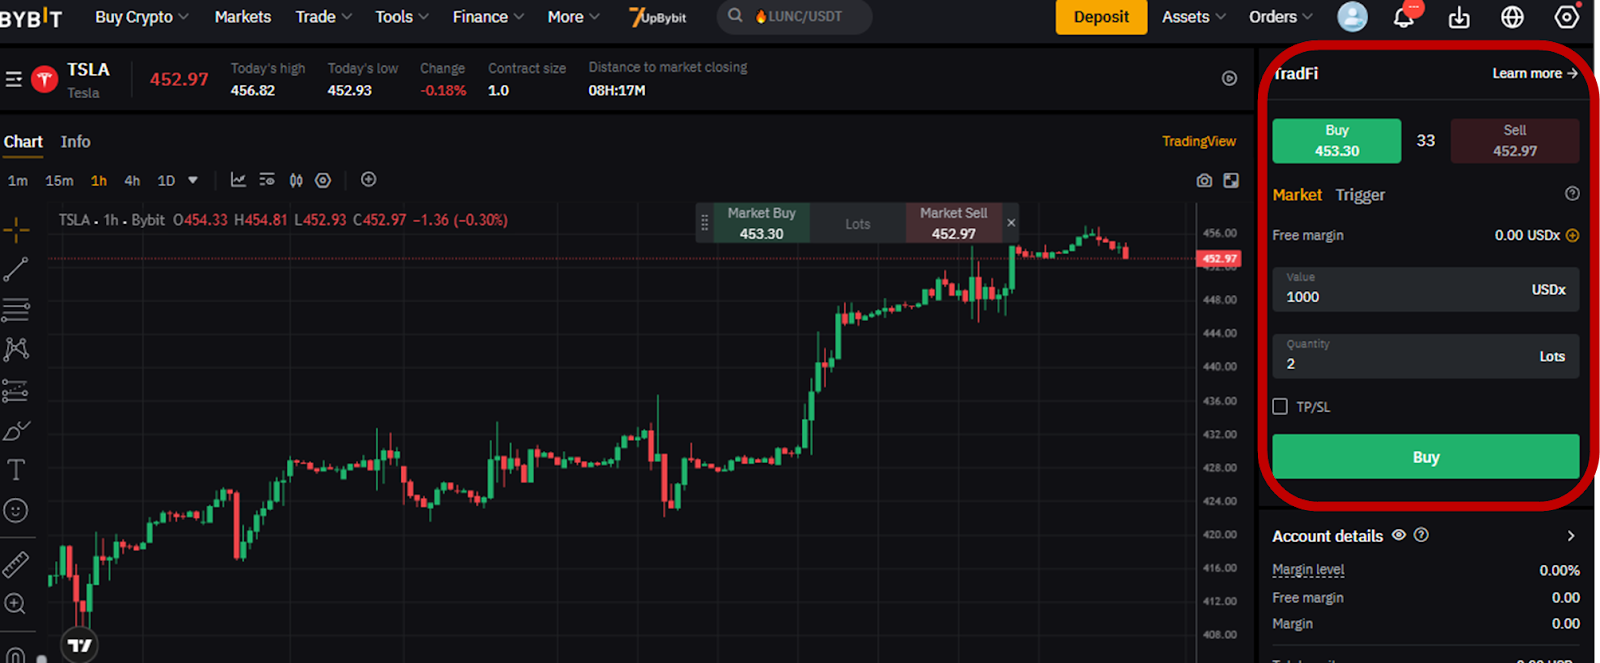Open more timeframe intervals dropdown arrow
The width and height of the screenshot is (1600, 663).
pyautogui.click(x=193, y=181)
